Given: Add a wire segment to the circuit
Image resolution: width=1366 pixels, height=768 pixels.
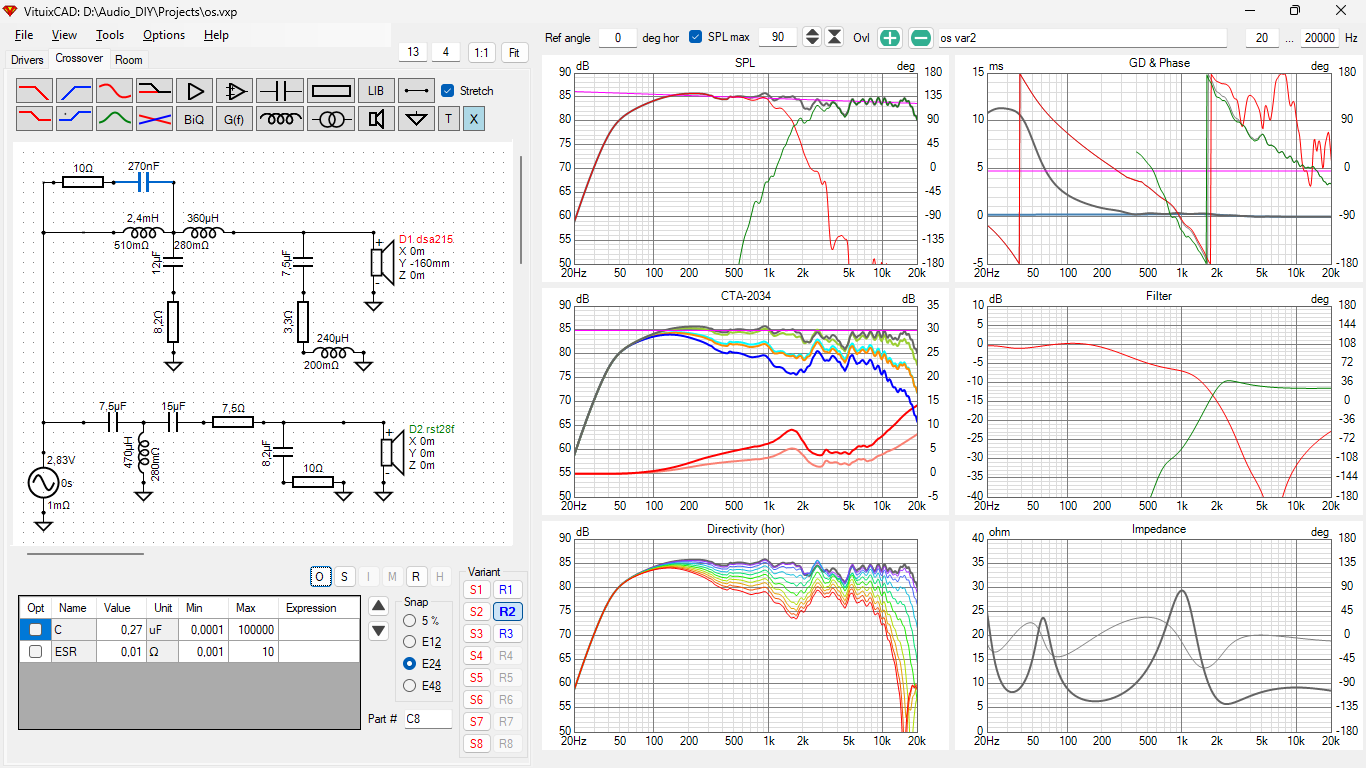Looking at the screenshot, I should (x=416, y=91).
